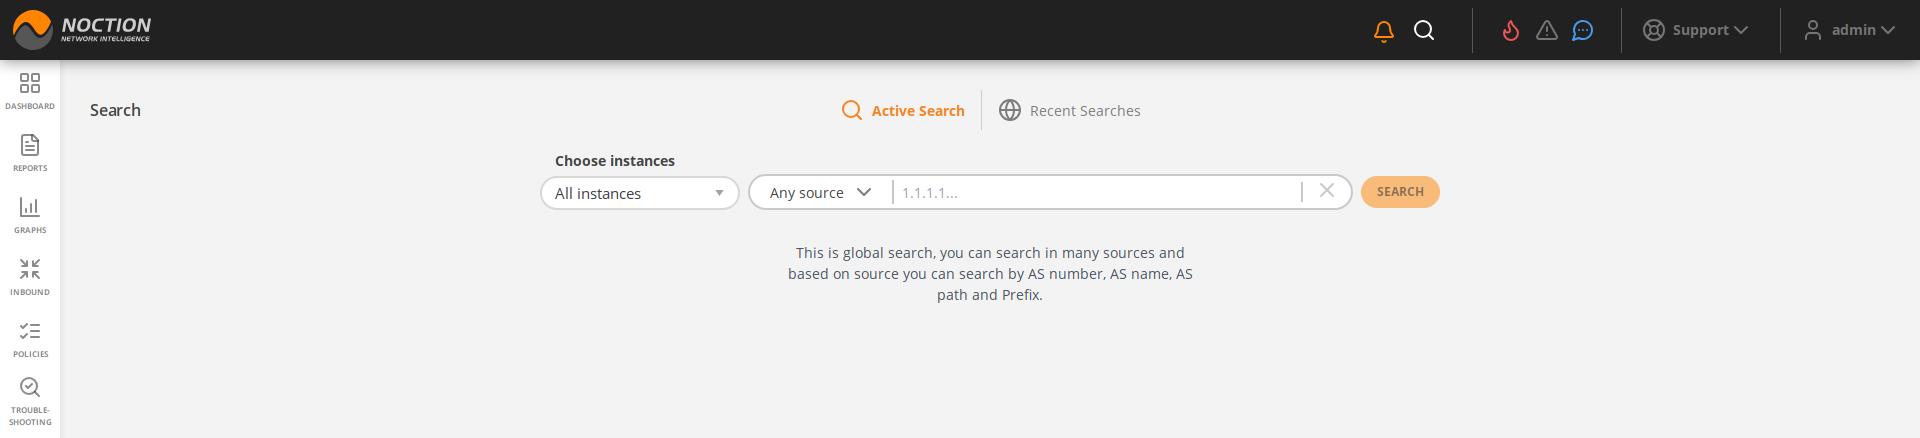Click the notifications bell icon

(x=1384, y=31)
